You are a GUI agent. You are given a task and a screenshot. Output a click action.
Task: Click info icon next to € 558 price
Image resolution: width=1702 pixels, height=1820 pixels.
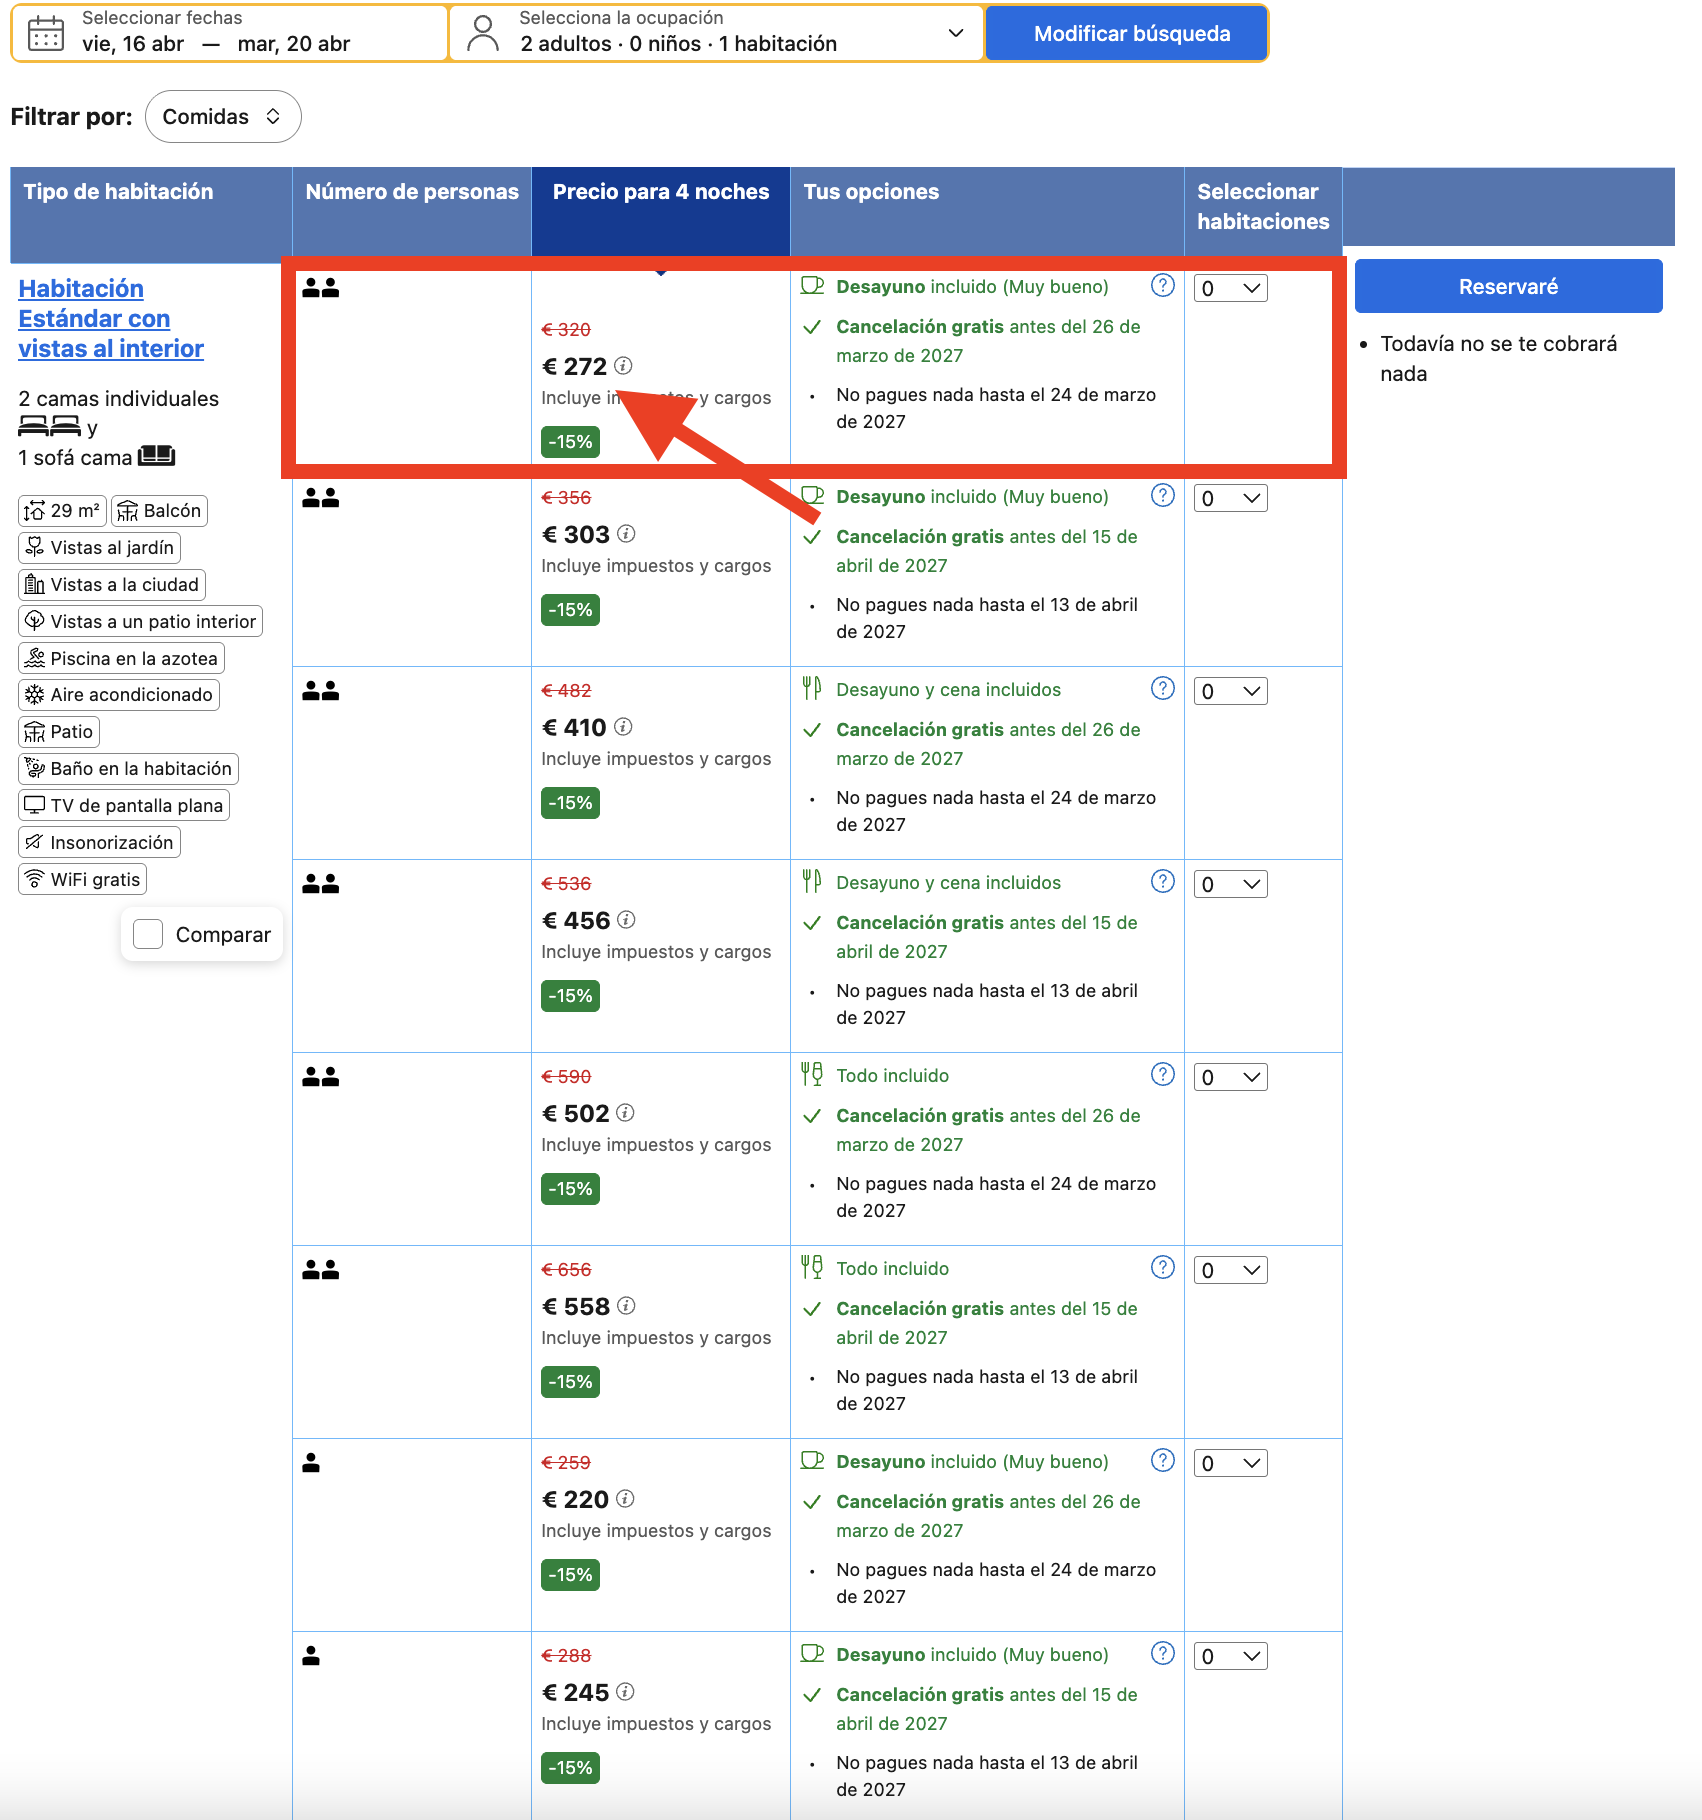click(x=626, y=1306)
